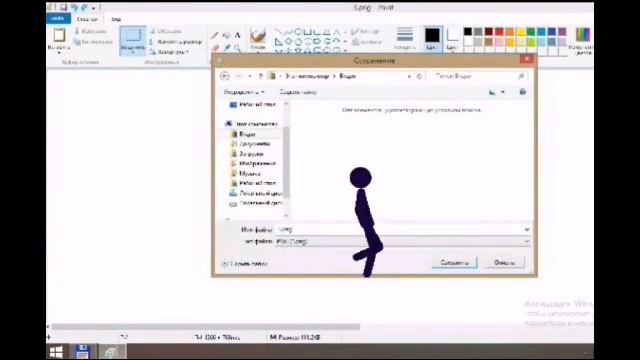Select the Color picker eyedropper tool
Image resolution: width=640 pixels, height=360 pixels.
tap(226, 48)
